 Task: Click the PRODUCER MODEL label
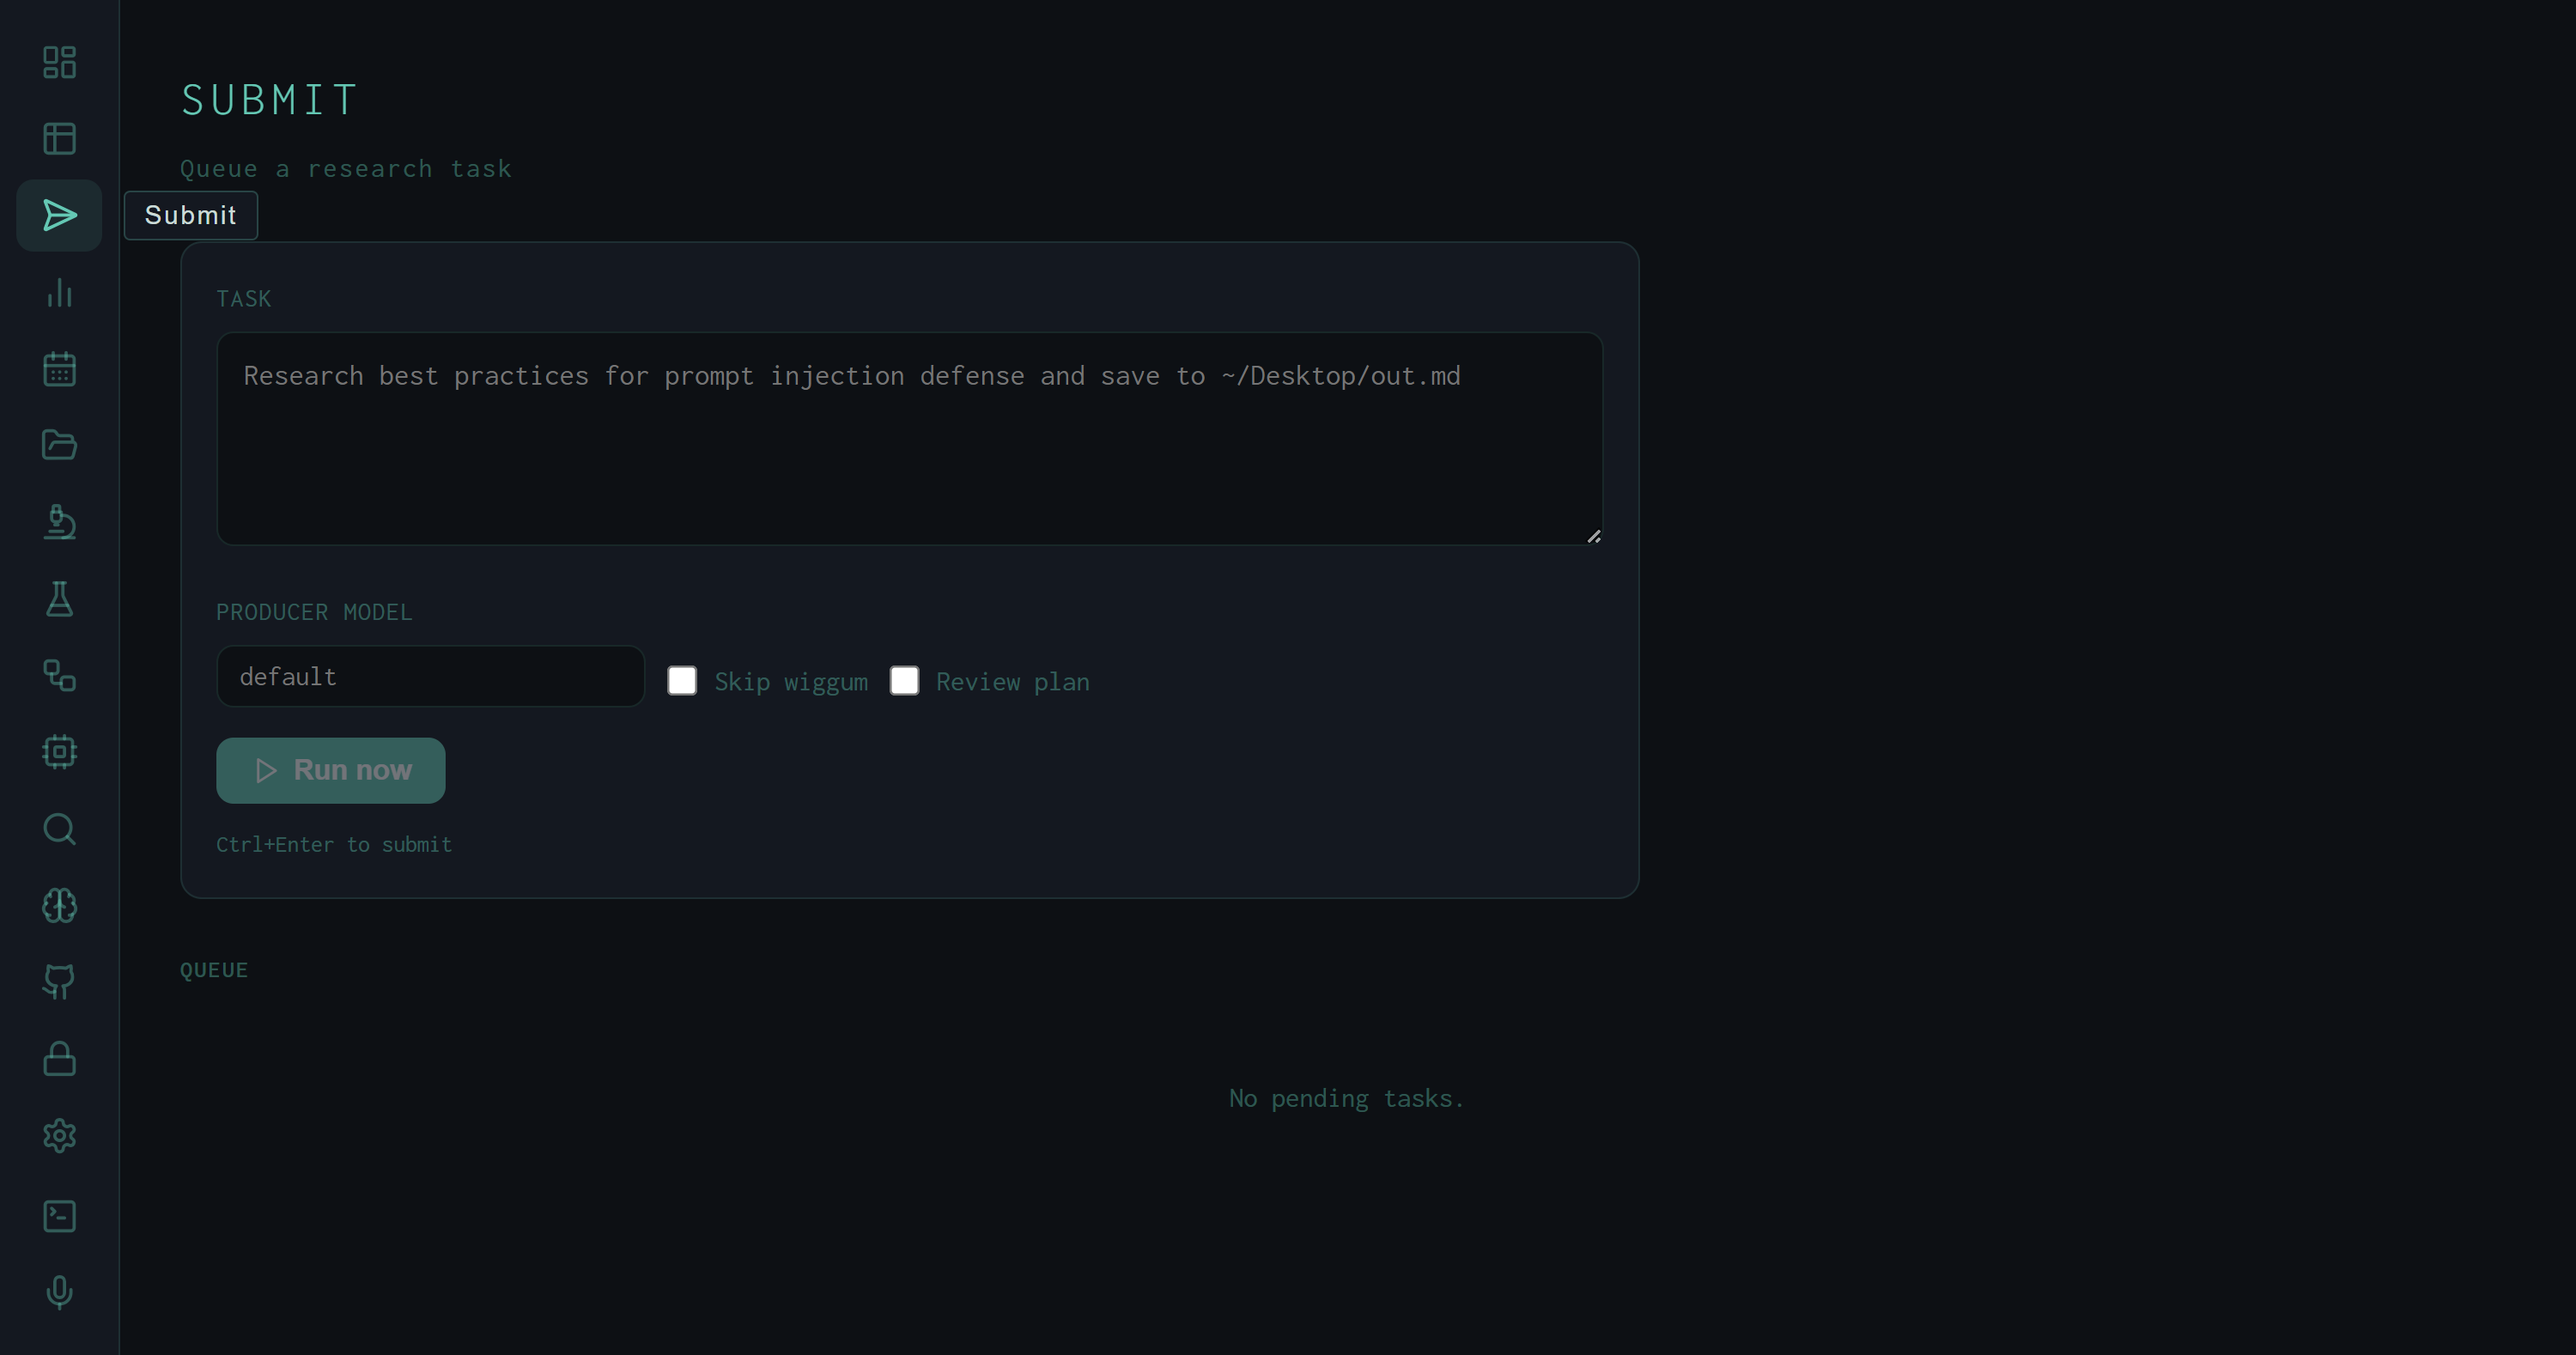pos(314,612)
